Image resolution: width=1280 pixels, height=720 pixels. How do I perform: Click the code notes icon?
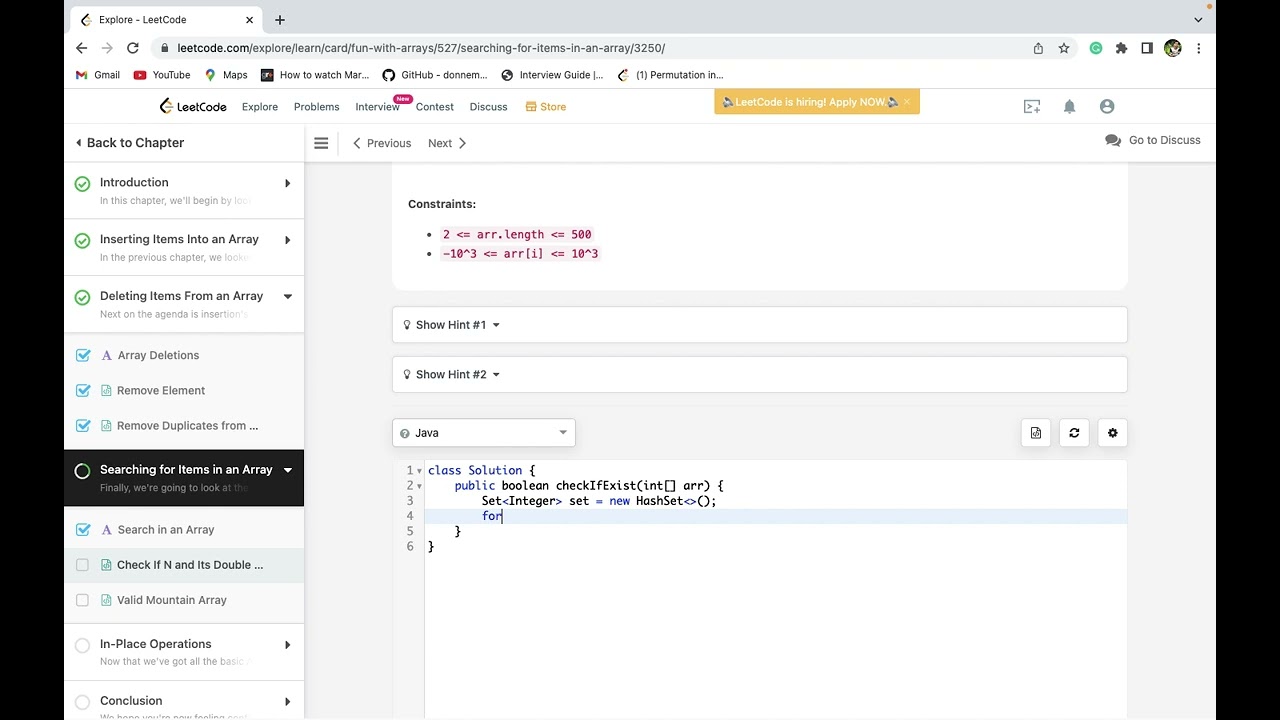coord(1036,433)
